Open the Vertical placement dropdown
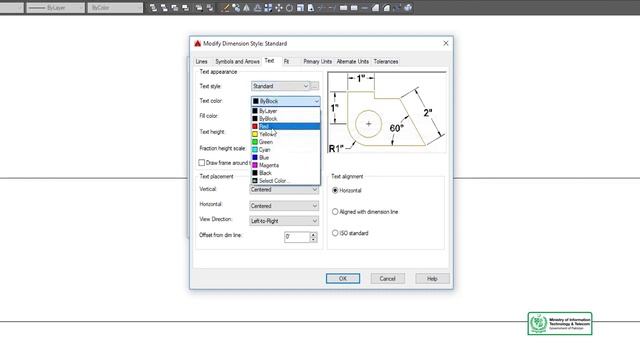640x360 pixels. point(284,189)
